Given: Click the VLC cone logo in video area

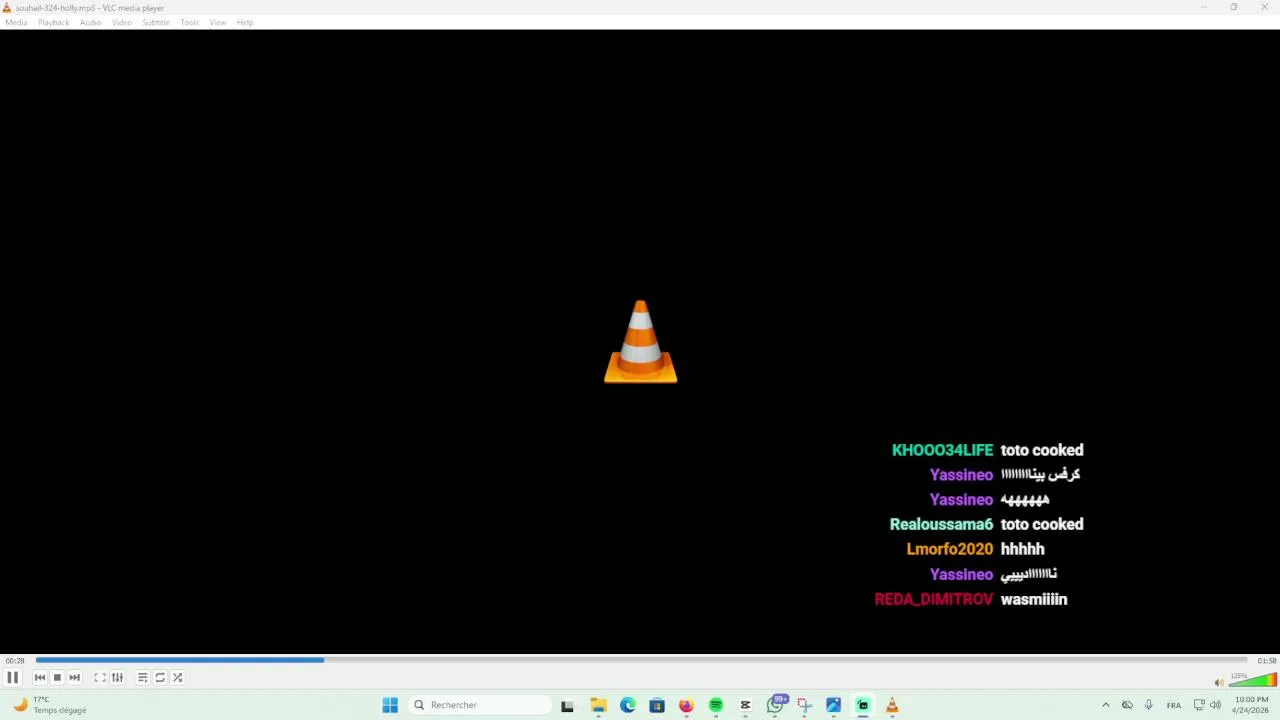Looking at the screenshot, I should tap(640, 342).
